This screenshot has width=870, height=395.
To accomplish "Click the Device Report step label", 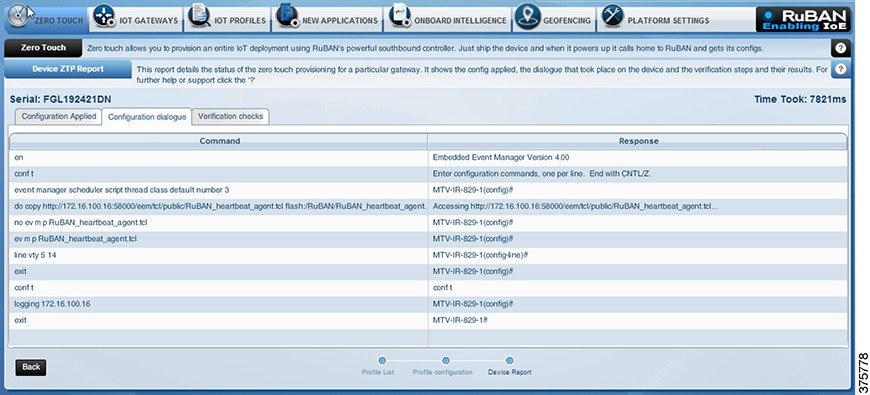I will [510, 372].
